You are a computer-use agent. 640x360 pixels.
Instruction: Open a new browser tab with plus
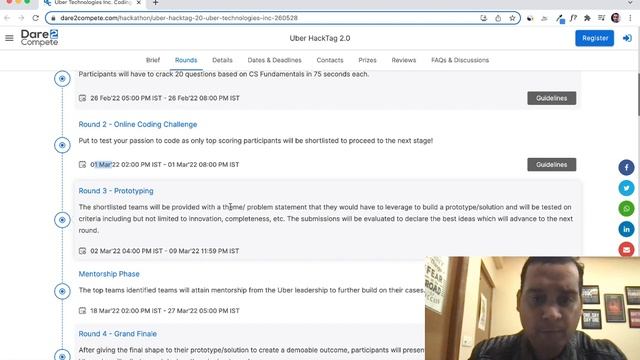click(x=156, y=3)
